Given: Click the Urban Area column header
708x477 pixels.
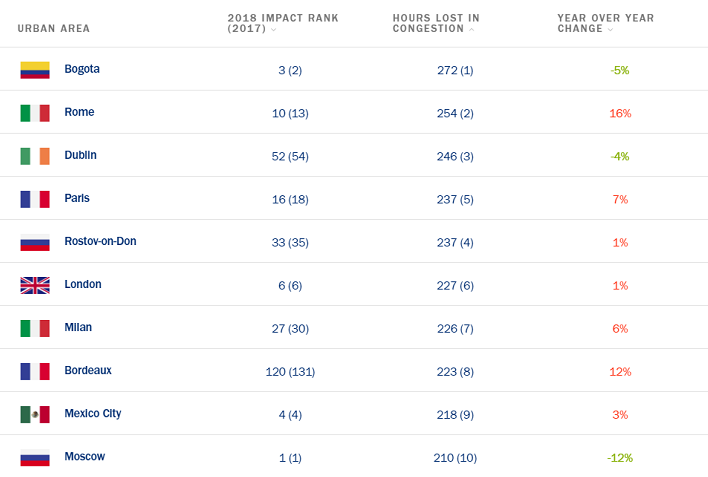Looking at the screenshot, I should click(x=54, y=28).
